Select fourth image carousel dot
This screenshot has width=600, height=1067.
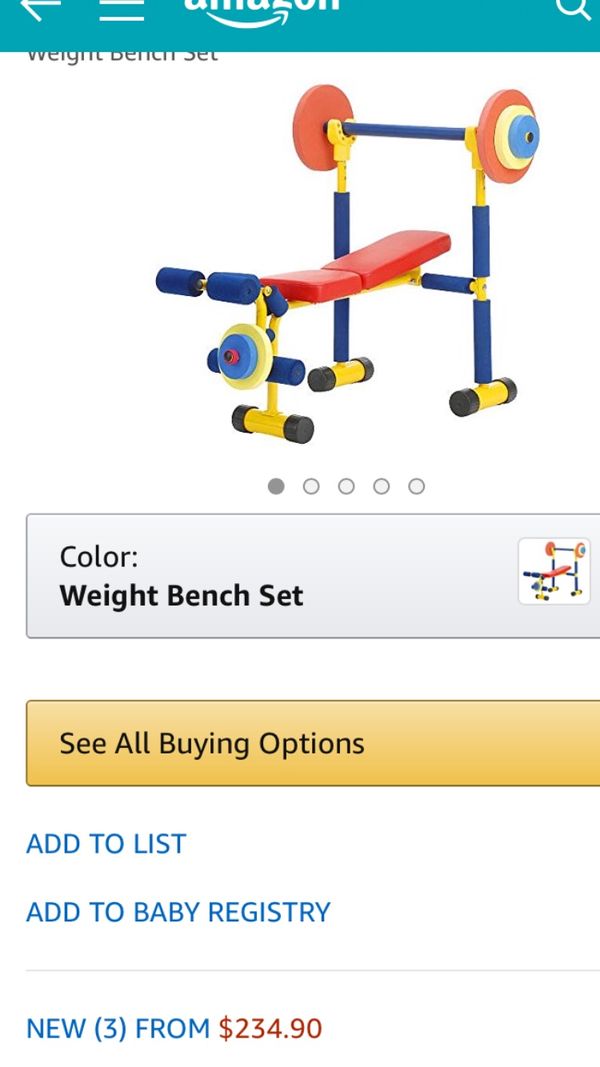[382, 486]
